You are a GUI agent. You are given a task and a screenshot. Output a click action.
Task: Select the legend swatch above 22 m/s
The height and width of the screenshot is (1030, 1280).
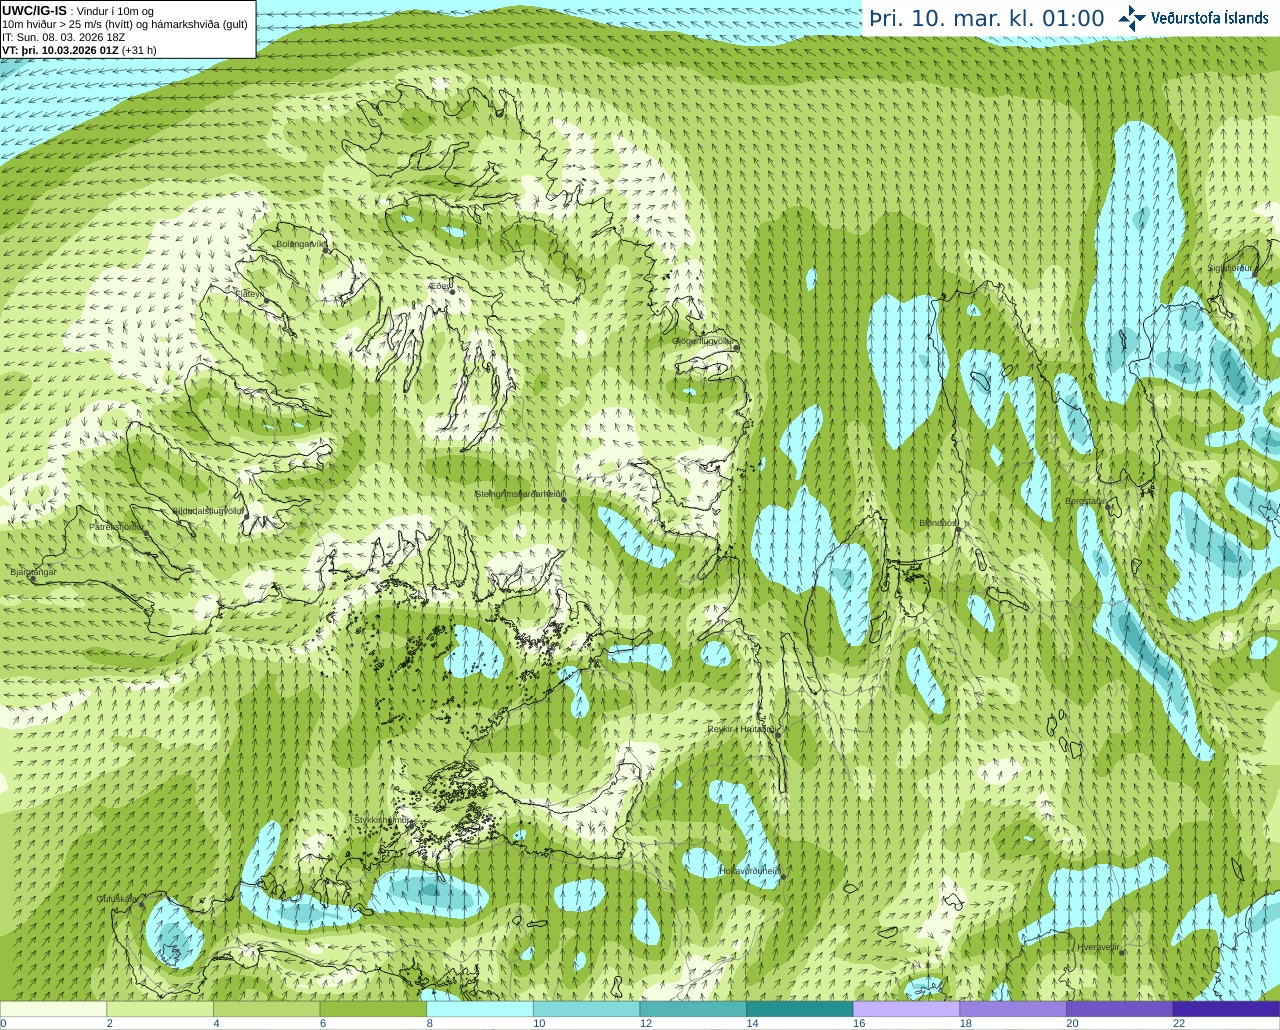pyautogui.click(x=1226, y=1008)
